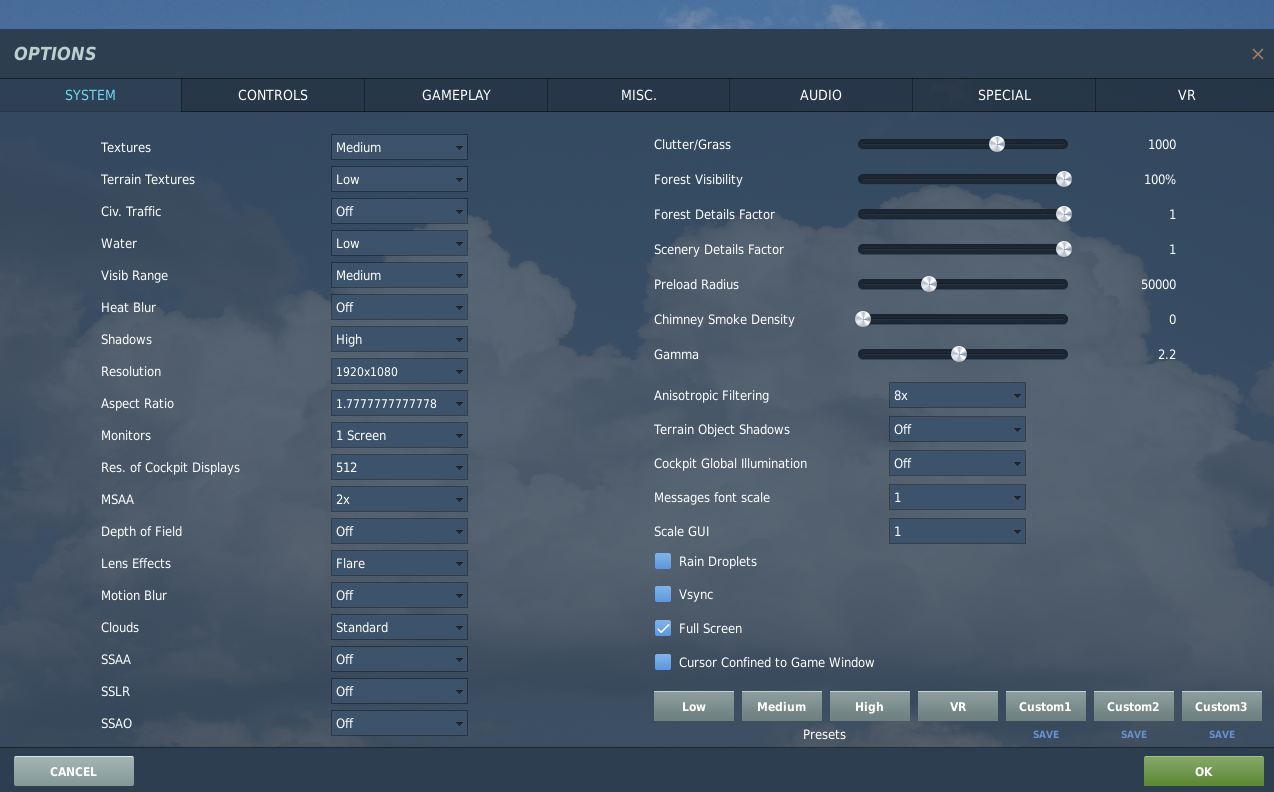Expand the Lens Effects dropdown
1274x792 pixels.
tap(399, 563)
